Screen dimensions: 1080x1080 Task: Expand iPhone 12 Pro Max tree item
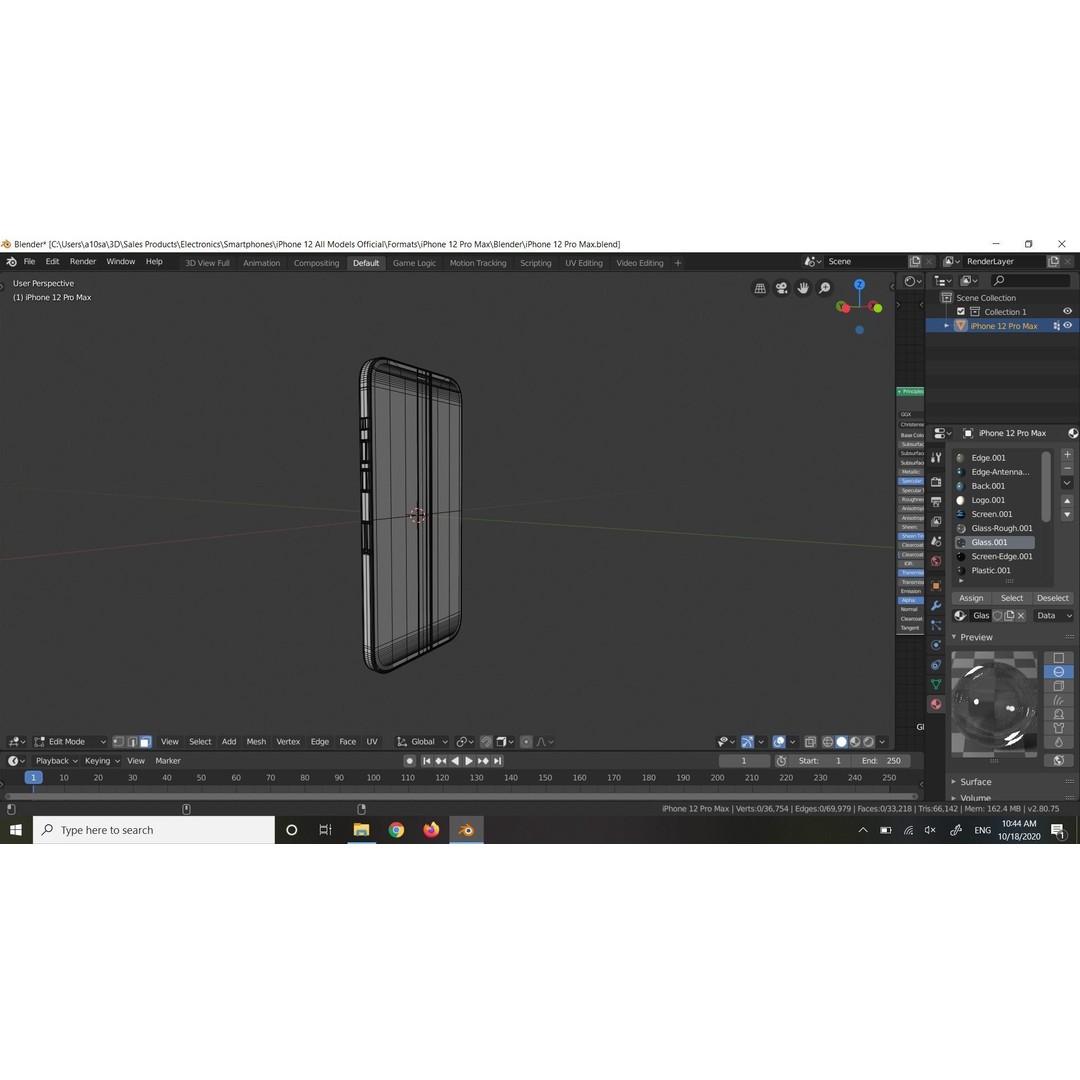pos(946,326)
